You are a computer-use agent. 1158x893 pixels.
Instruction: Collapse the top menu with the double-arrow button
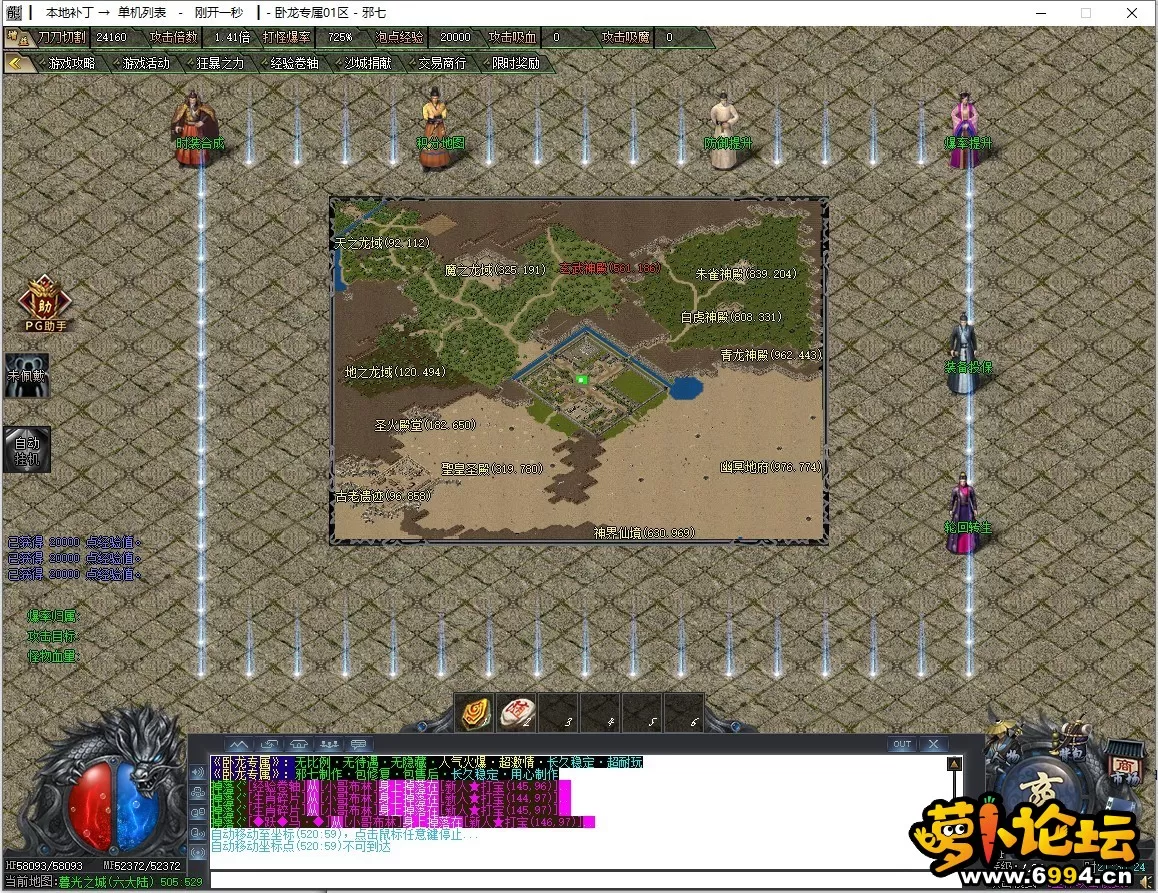click(16, 64)
